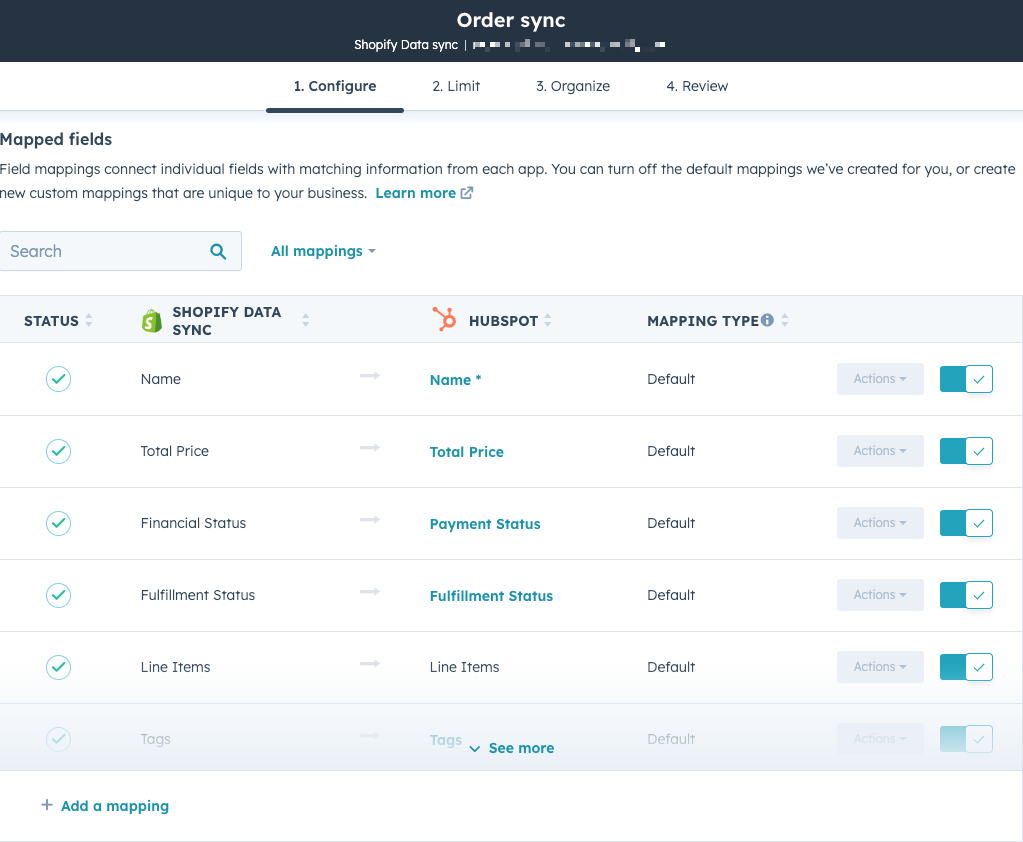Click the search magnifier icon

coord(218,252)
